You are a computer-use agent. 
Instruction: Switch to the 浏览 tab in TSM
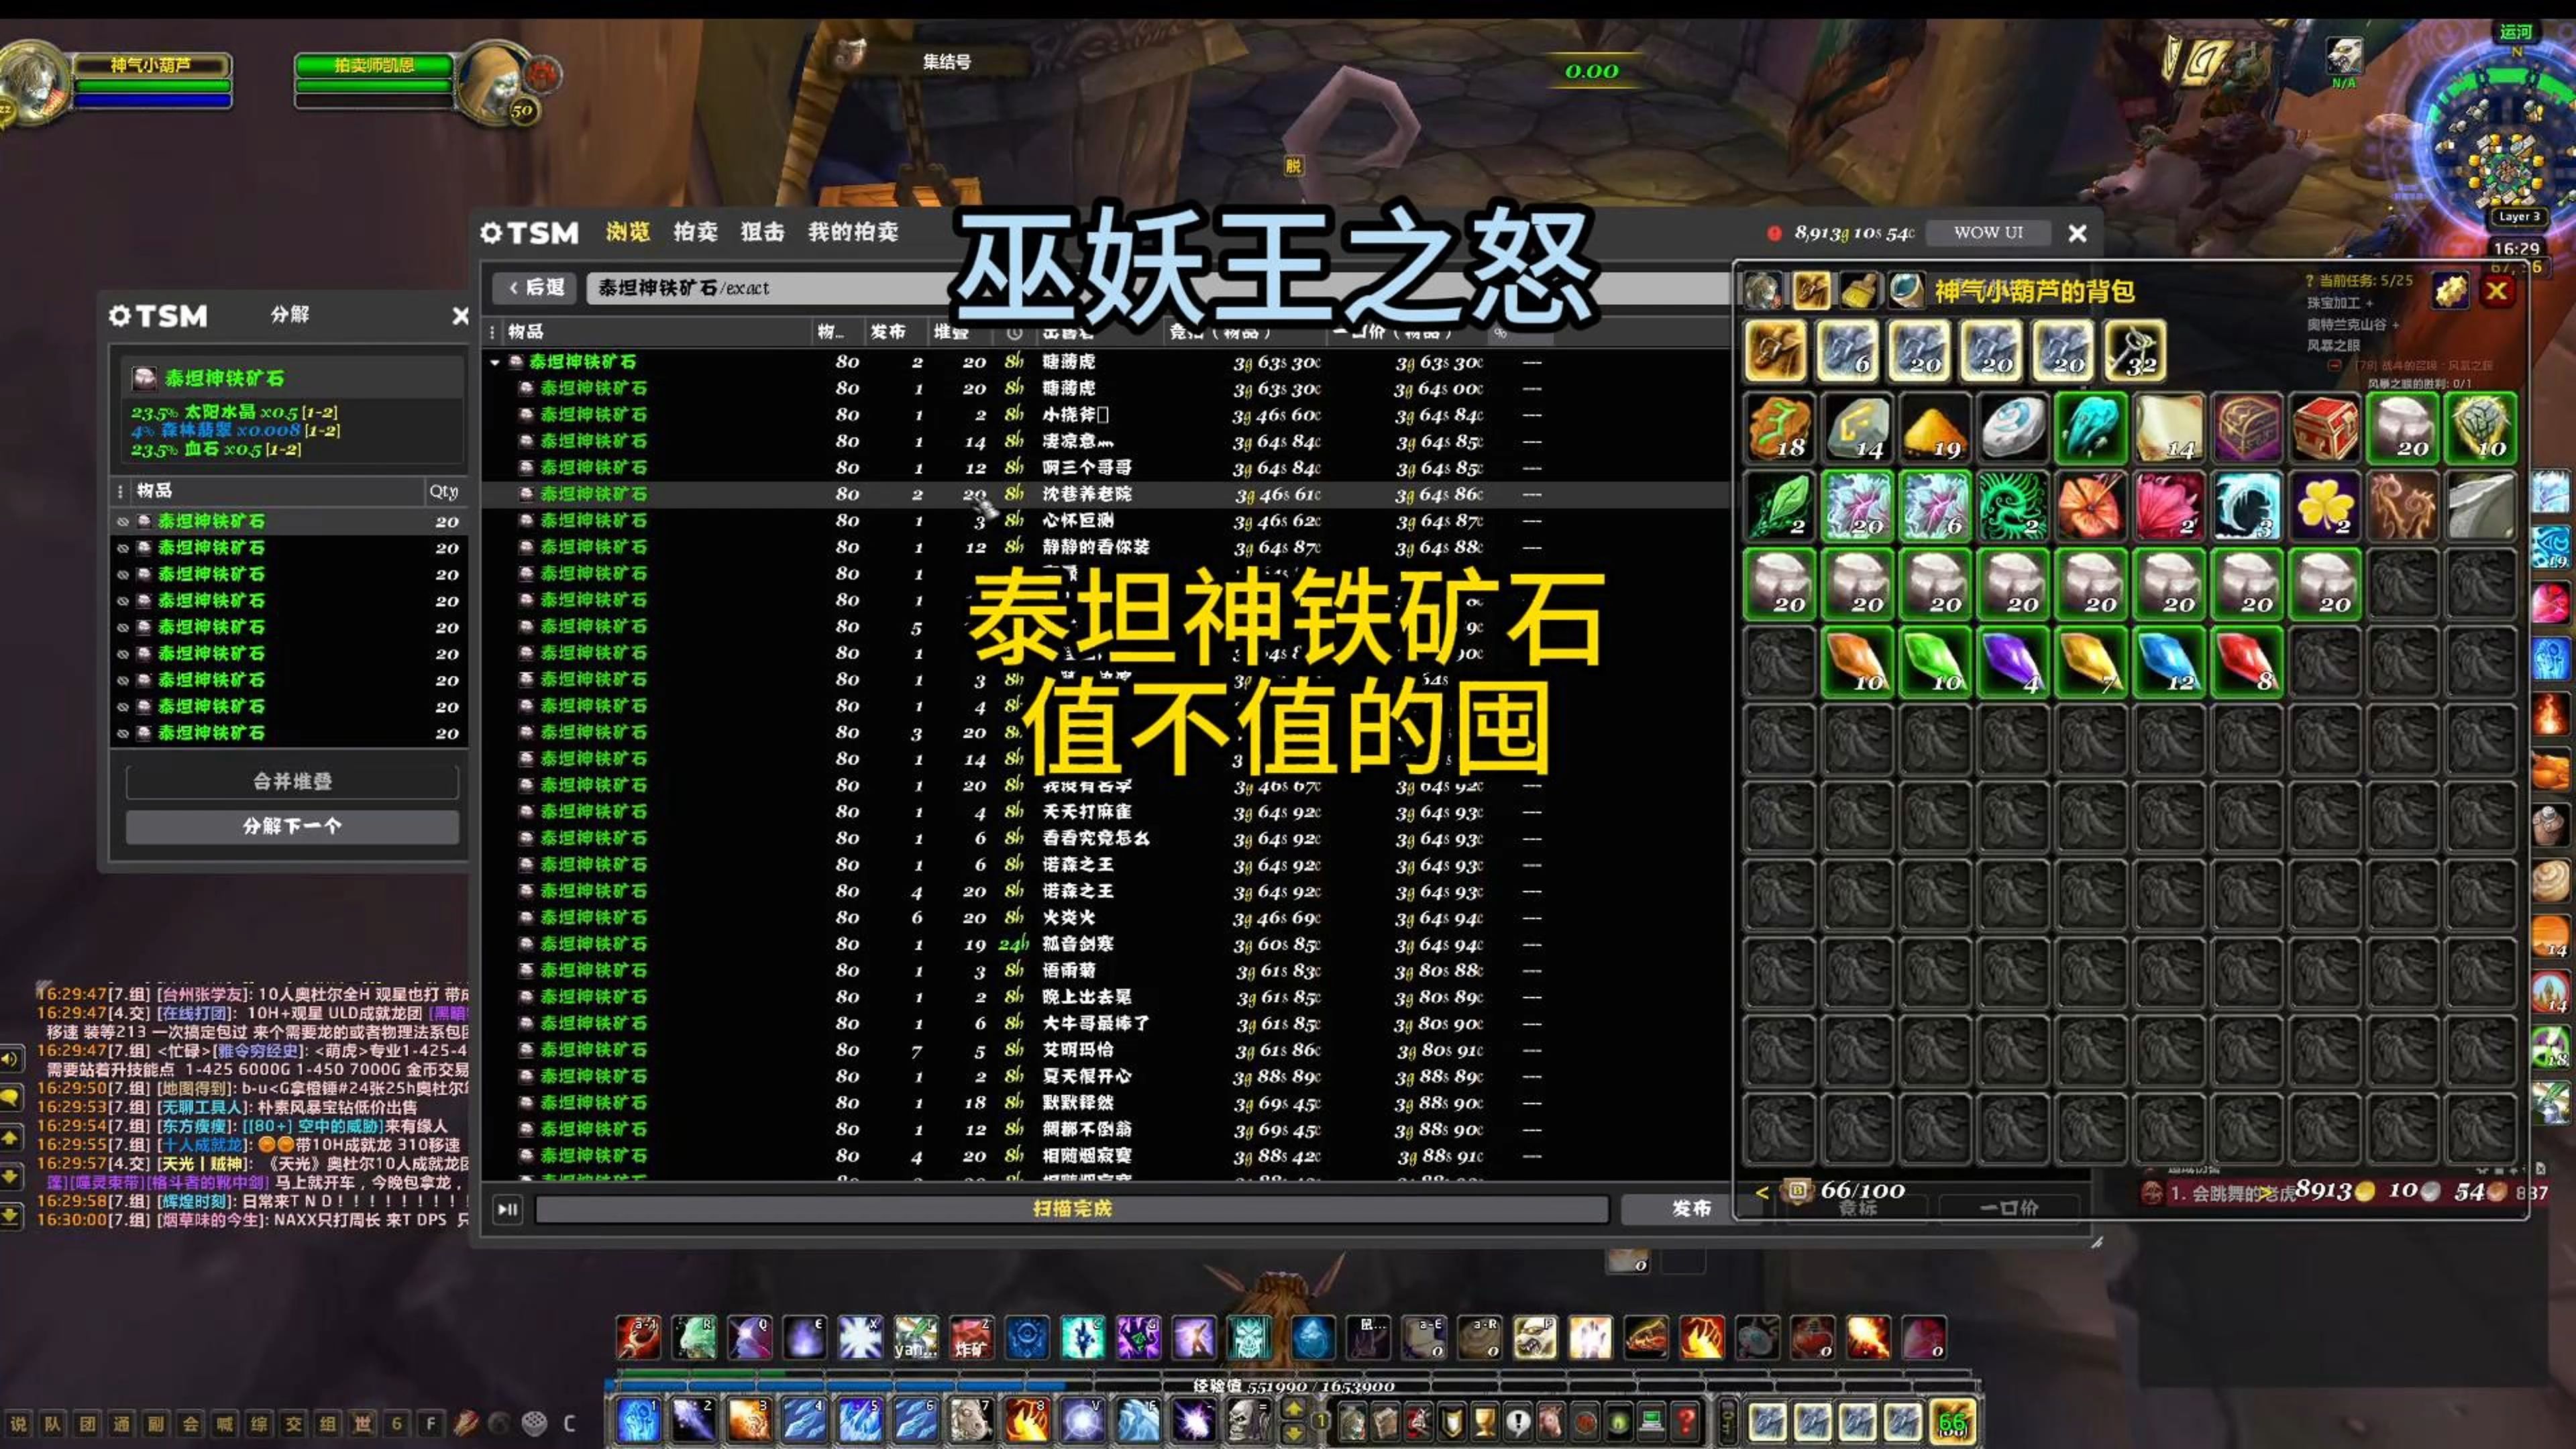pos(628,232)
